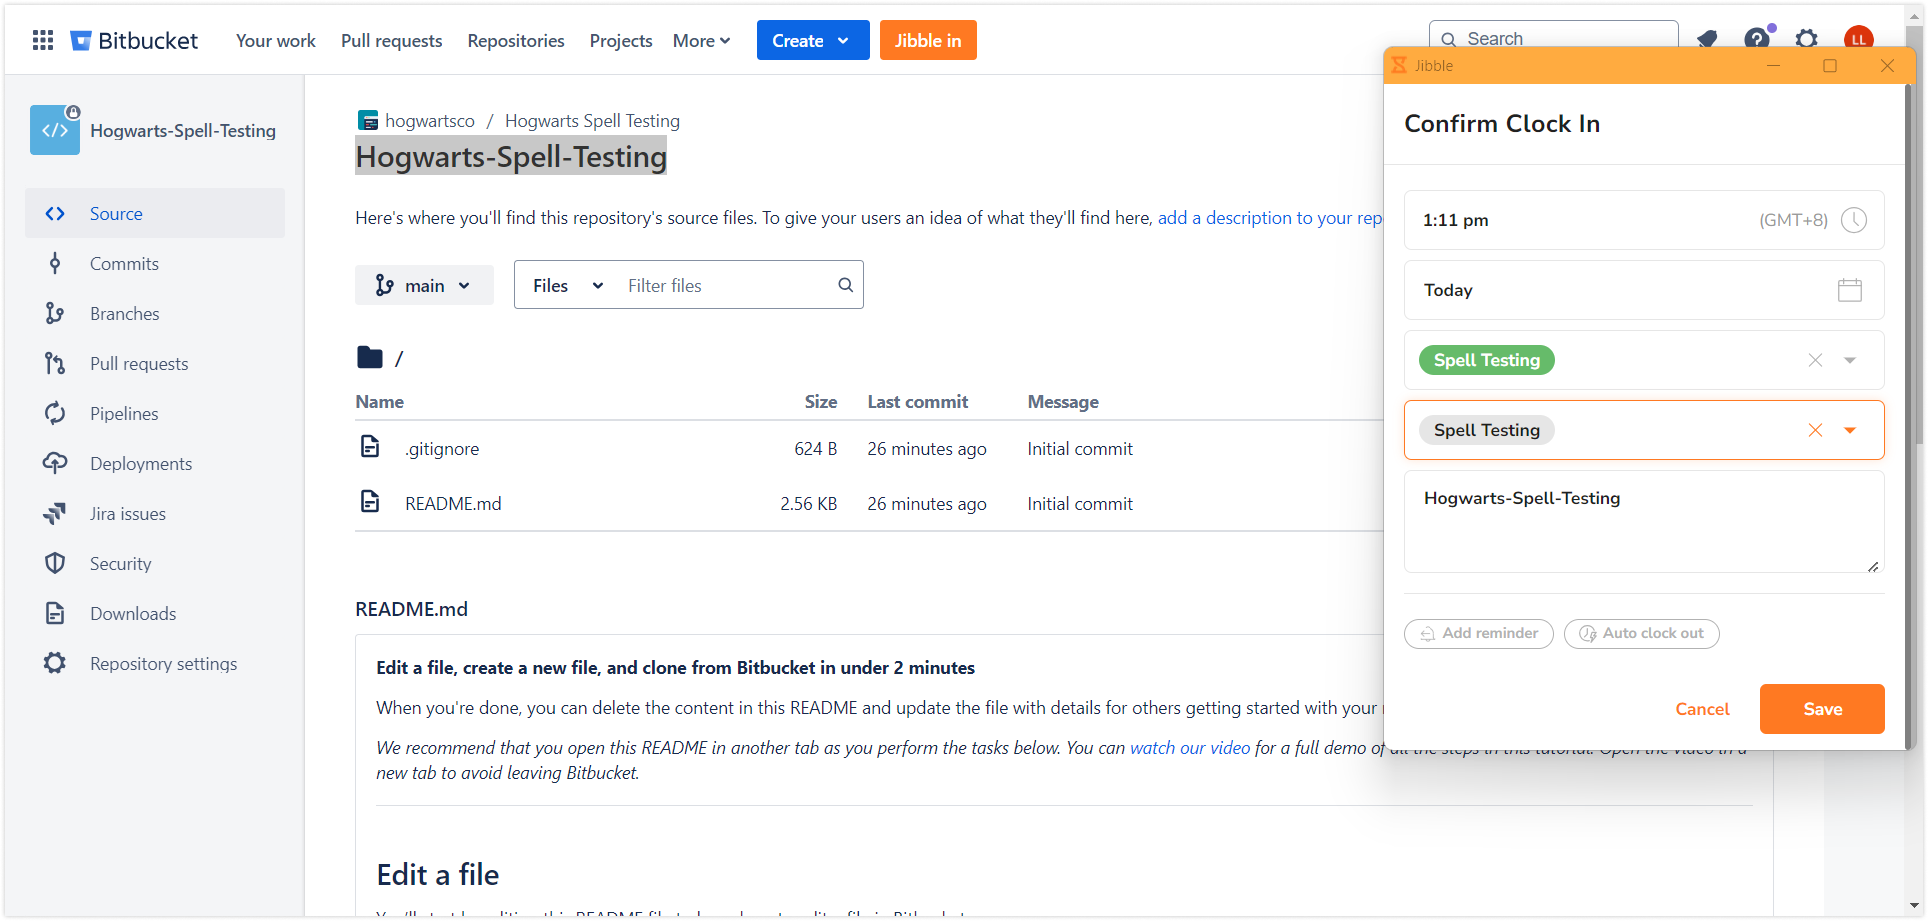
Task: Click the root folder icon
Action: [x=370, y=357]
